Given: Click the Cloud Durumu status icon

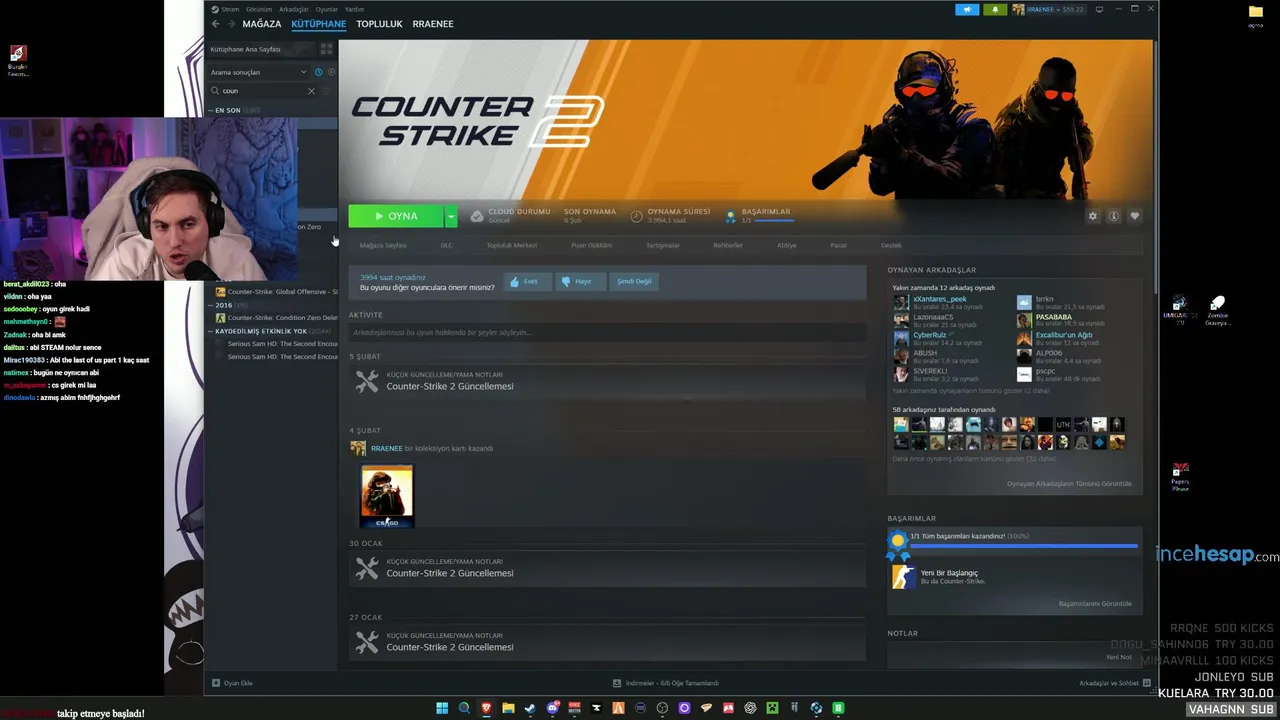Looking at the screenshot, I should click(x=477, y=216).
